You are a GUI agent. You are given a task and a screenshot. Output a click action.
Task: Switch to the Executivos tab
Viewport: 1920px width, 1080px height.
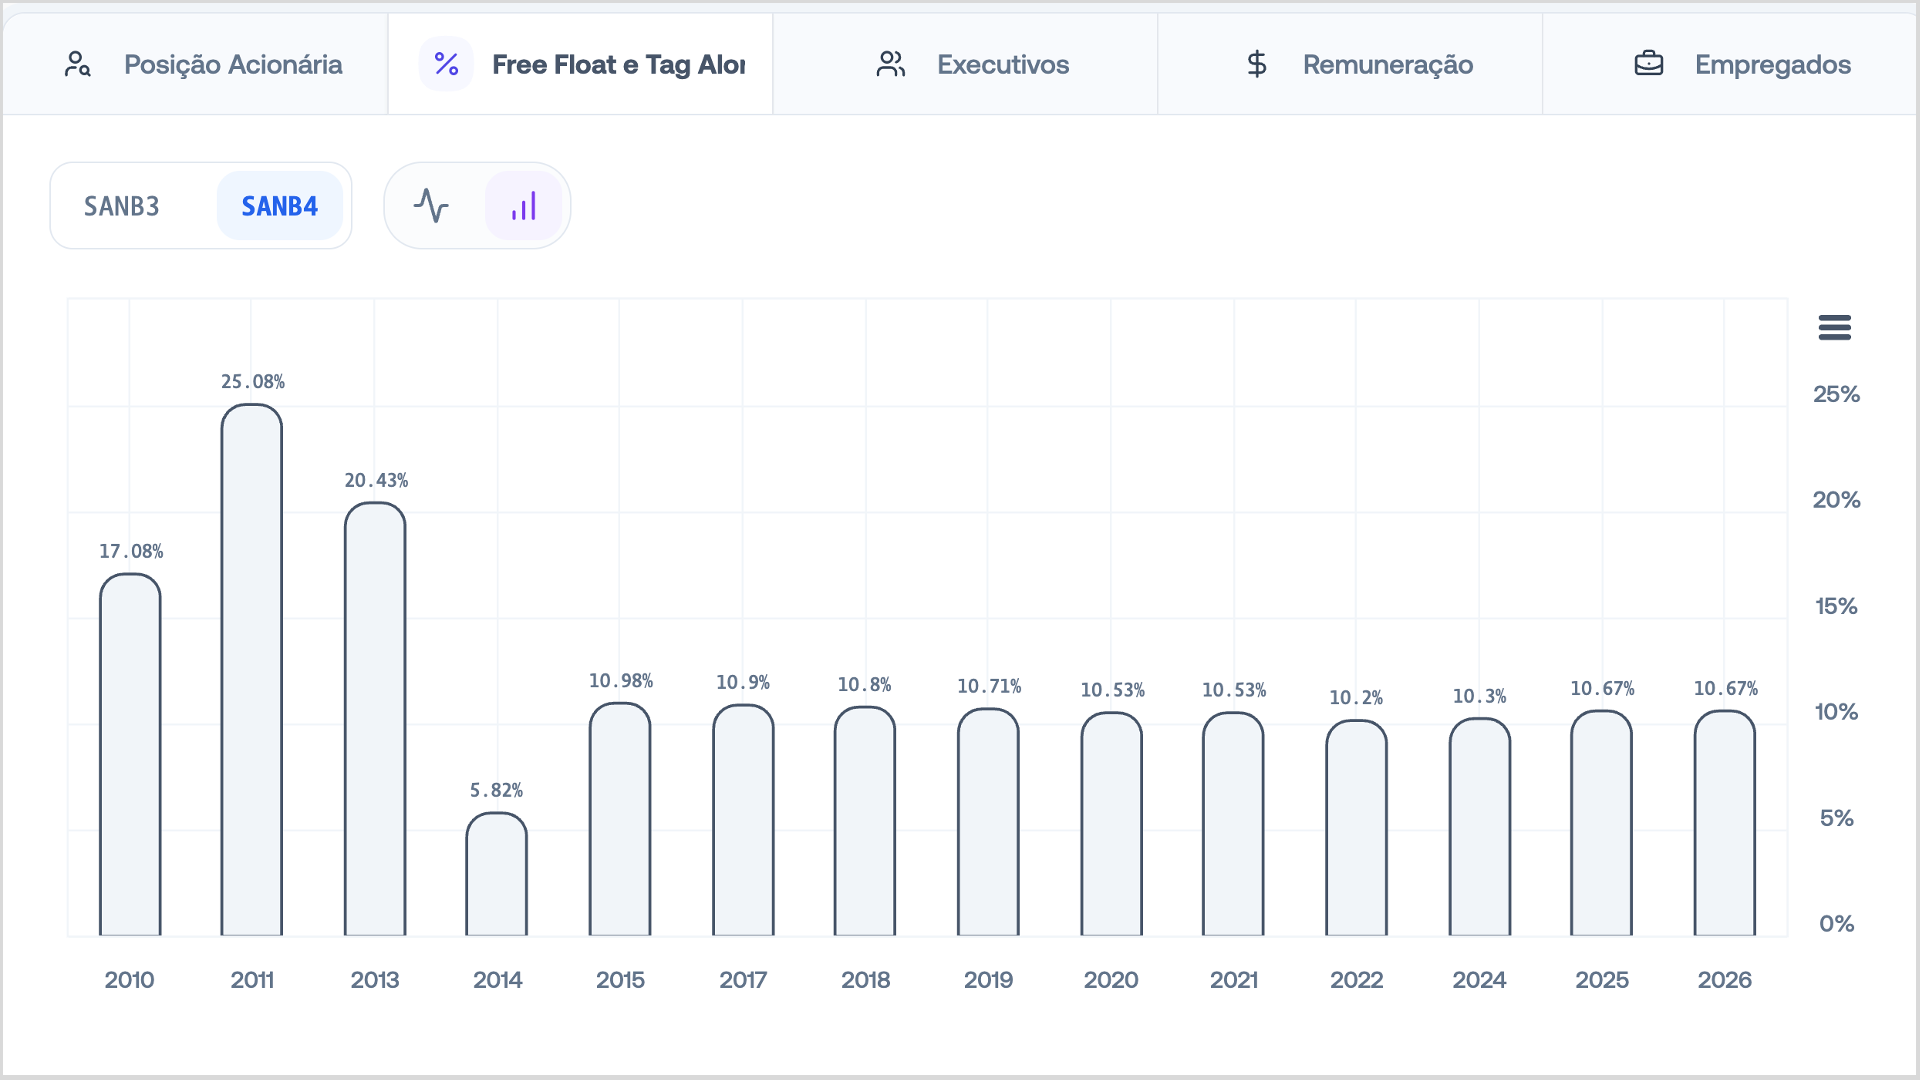(x=965, y=64)
